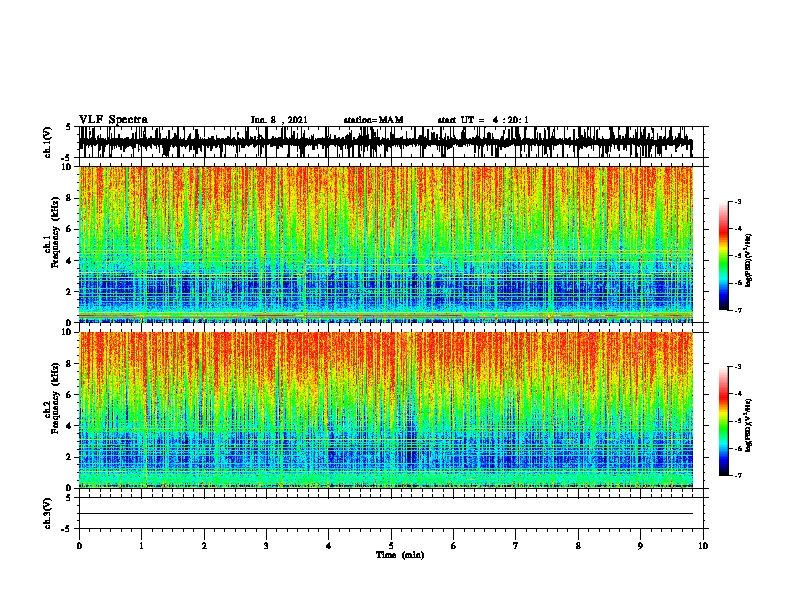The height and width of the screenshot is (612, 792).
Task: Click the "Time (min)" axis label
Action: (400, 555)
